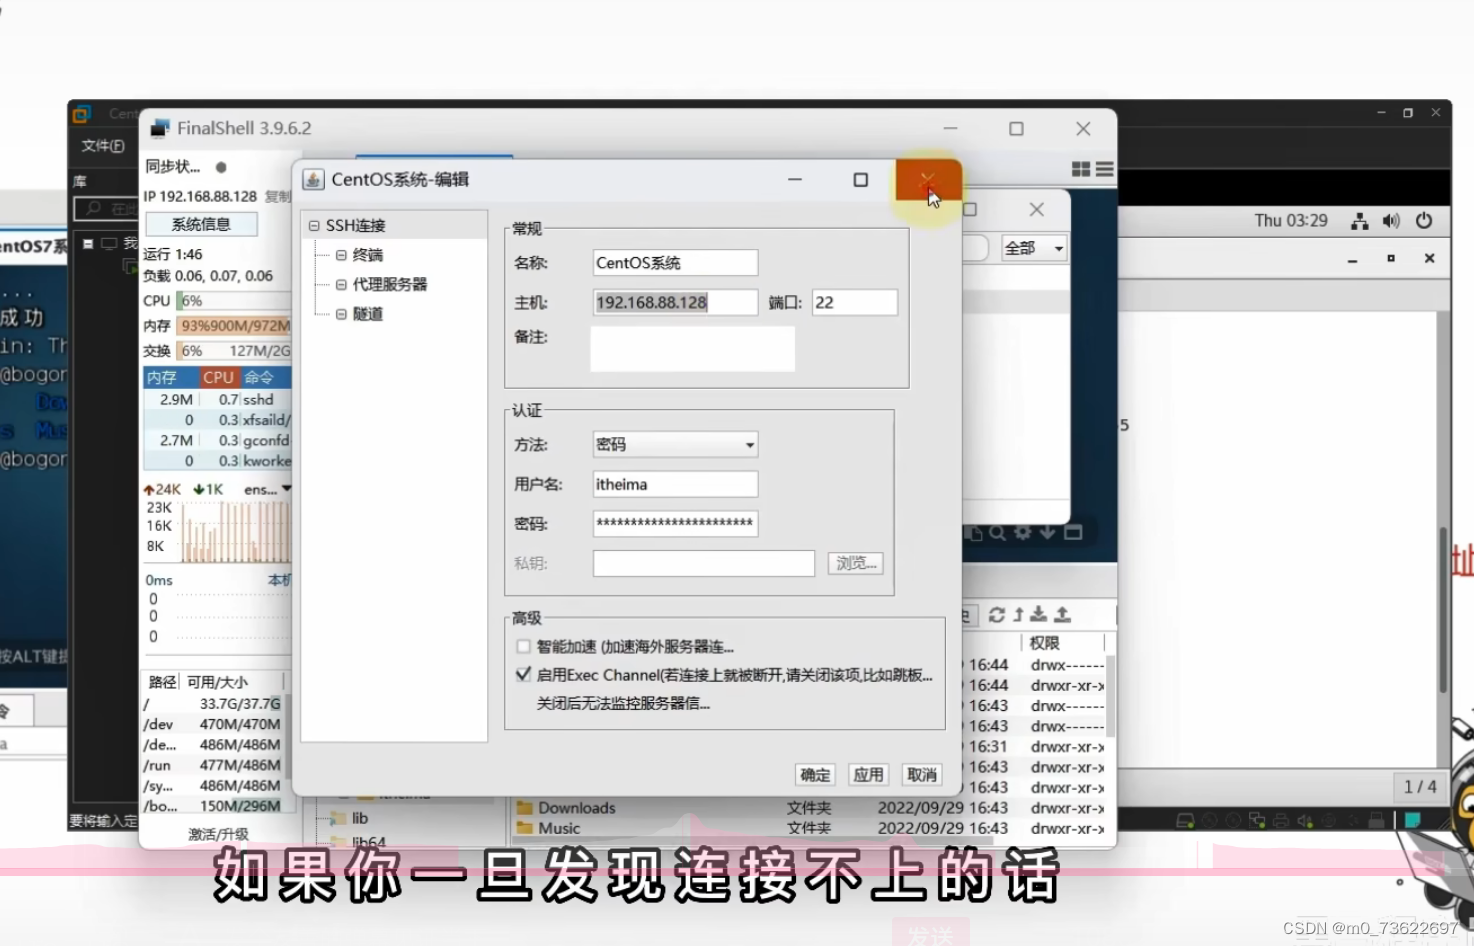Click 复制 next to the IP address

[278, 197]
